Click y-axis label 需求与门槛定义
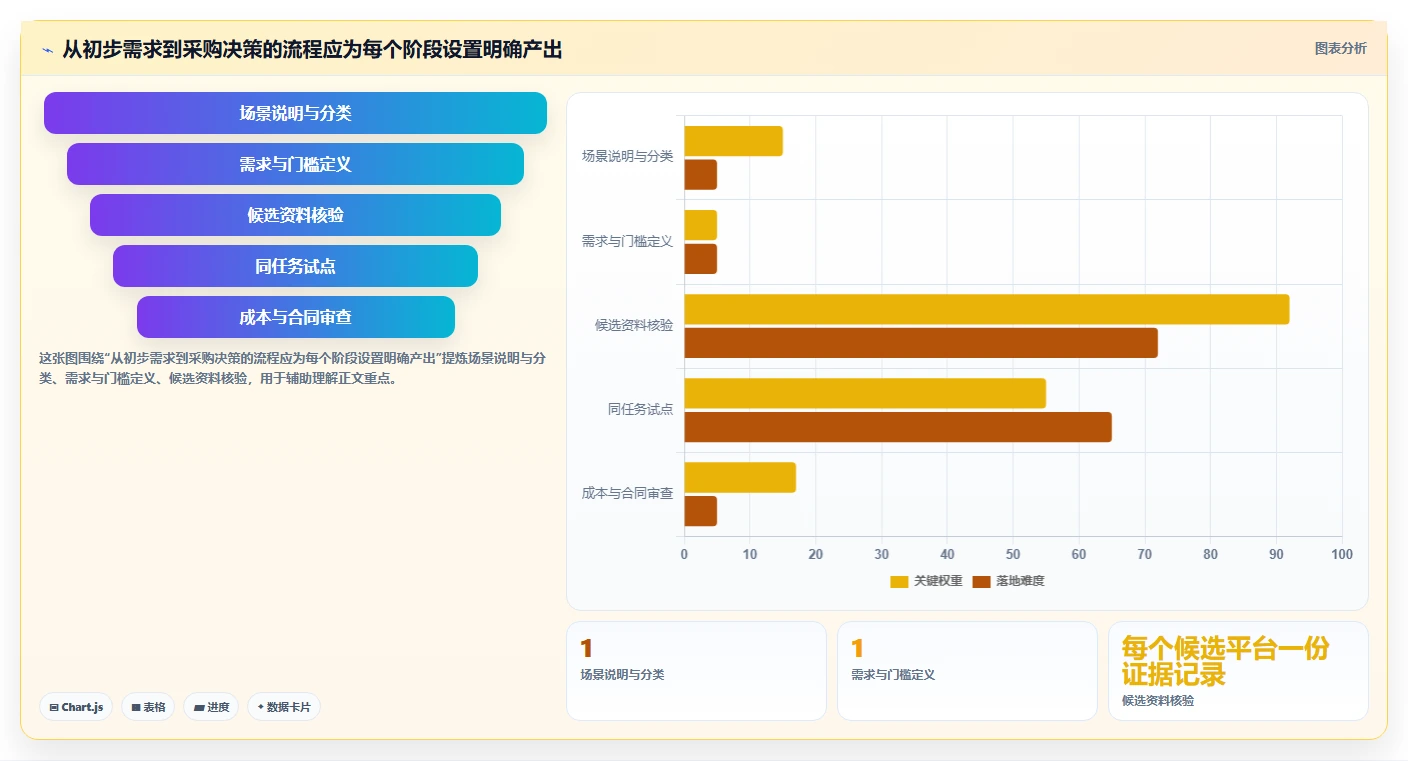The image size is (1408, 761). tap(627, 241)
